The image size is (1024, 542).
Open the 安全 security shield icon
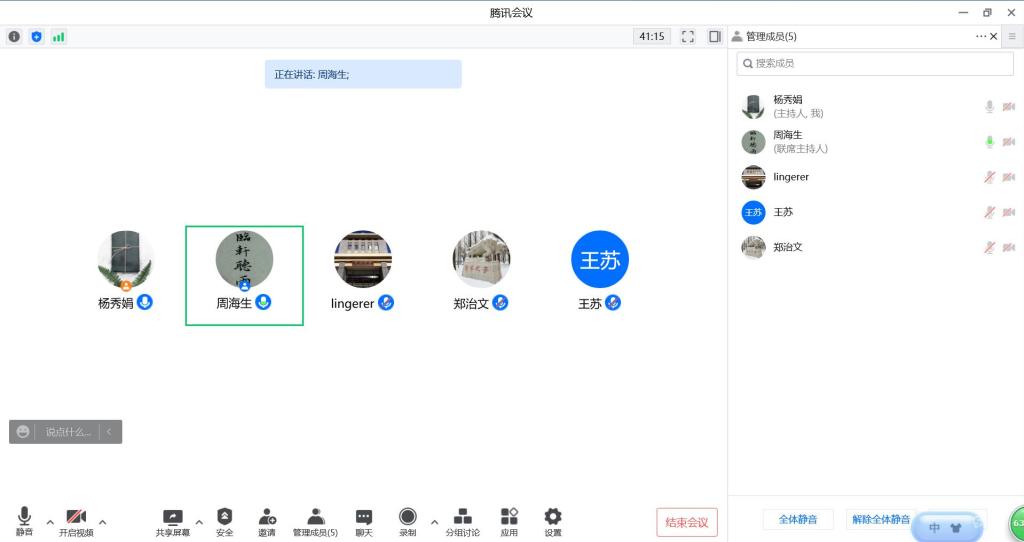point(224,517)
